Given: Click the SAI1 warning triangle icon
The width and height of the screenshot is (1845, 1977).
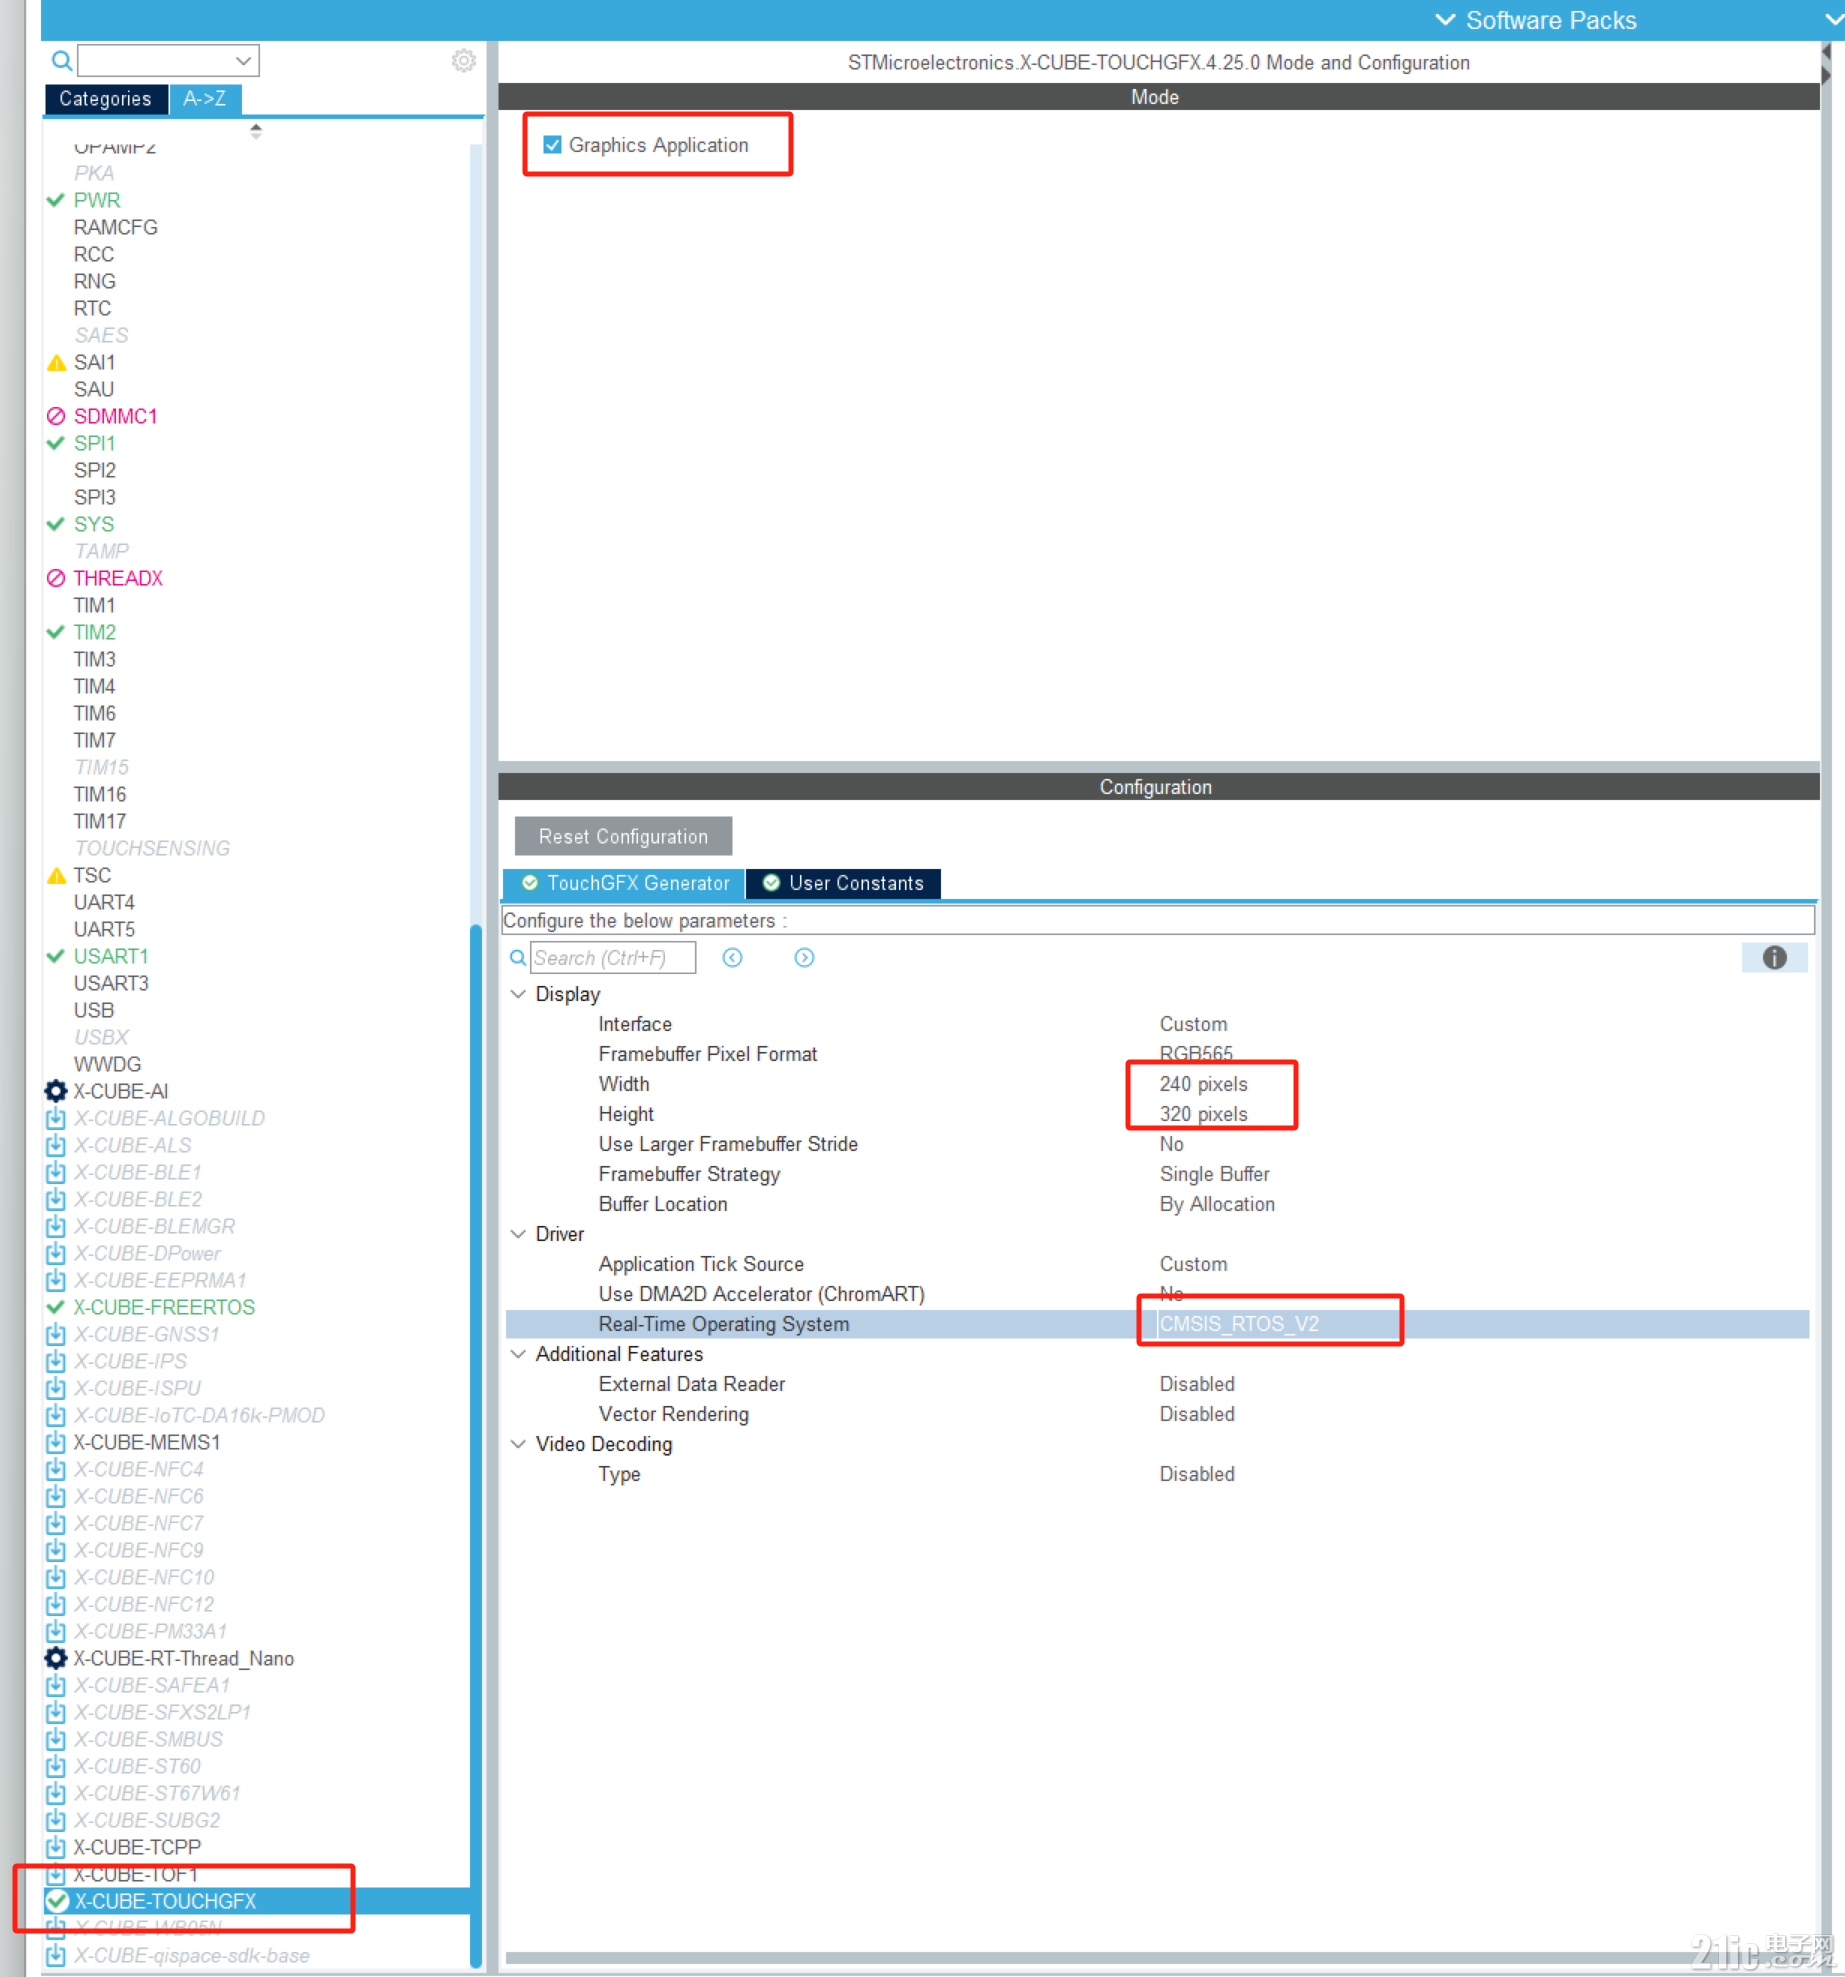Looking at the screenshot, I should 56,362.
